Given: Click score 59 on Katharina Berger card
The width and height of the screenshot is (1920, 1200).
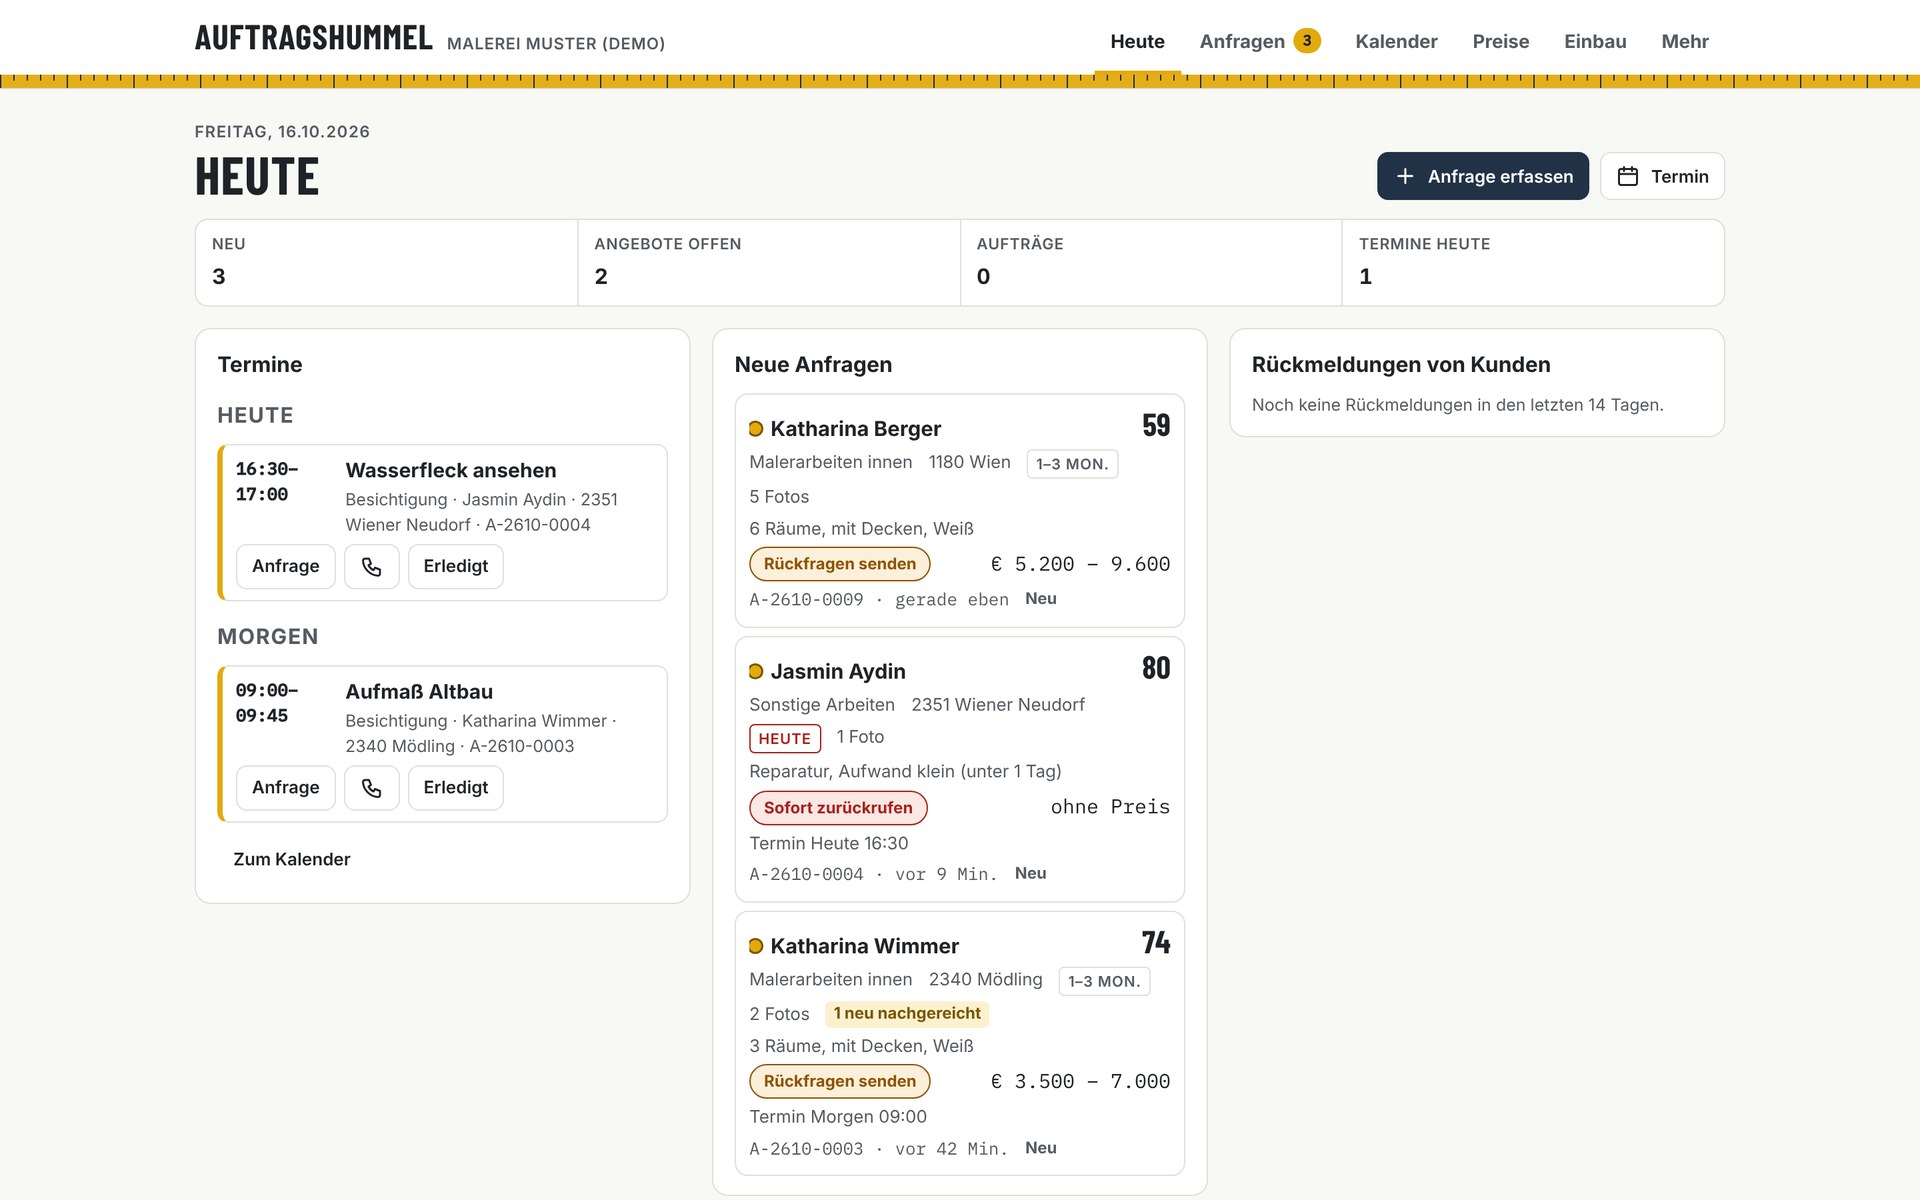Looking at the screenshot, I should (x=1156, y=426).
